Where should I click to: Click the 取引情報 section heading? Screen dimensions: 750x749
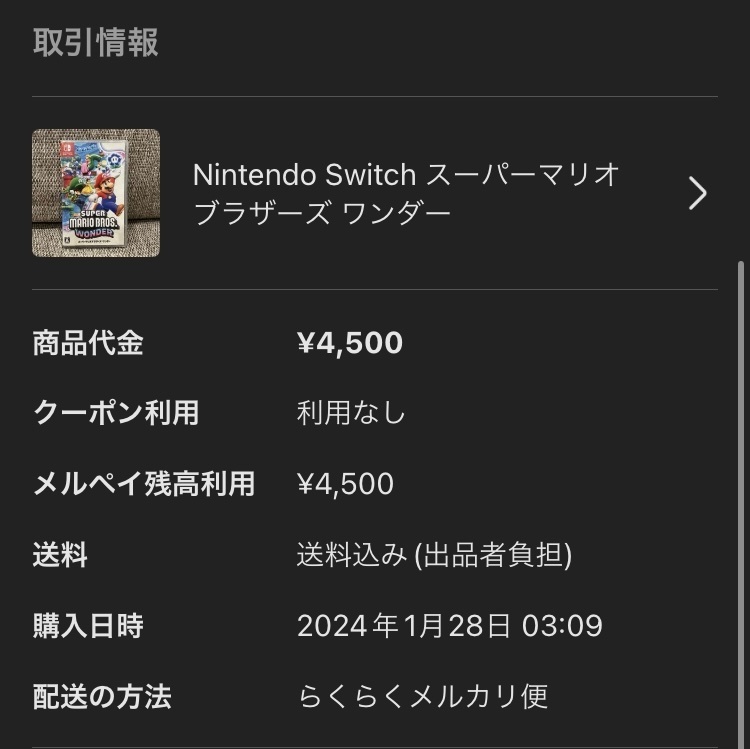tap(96, 43)
